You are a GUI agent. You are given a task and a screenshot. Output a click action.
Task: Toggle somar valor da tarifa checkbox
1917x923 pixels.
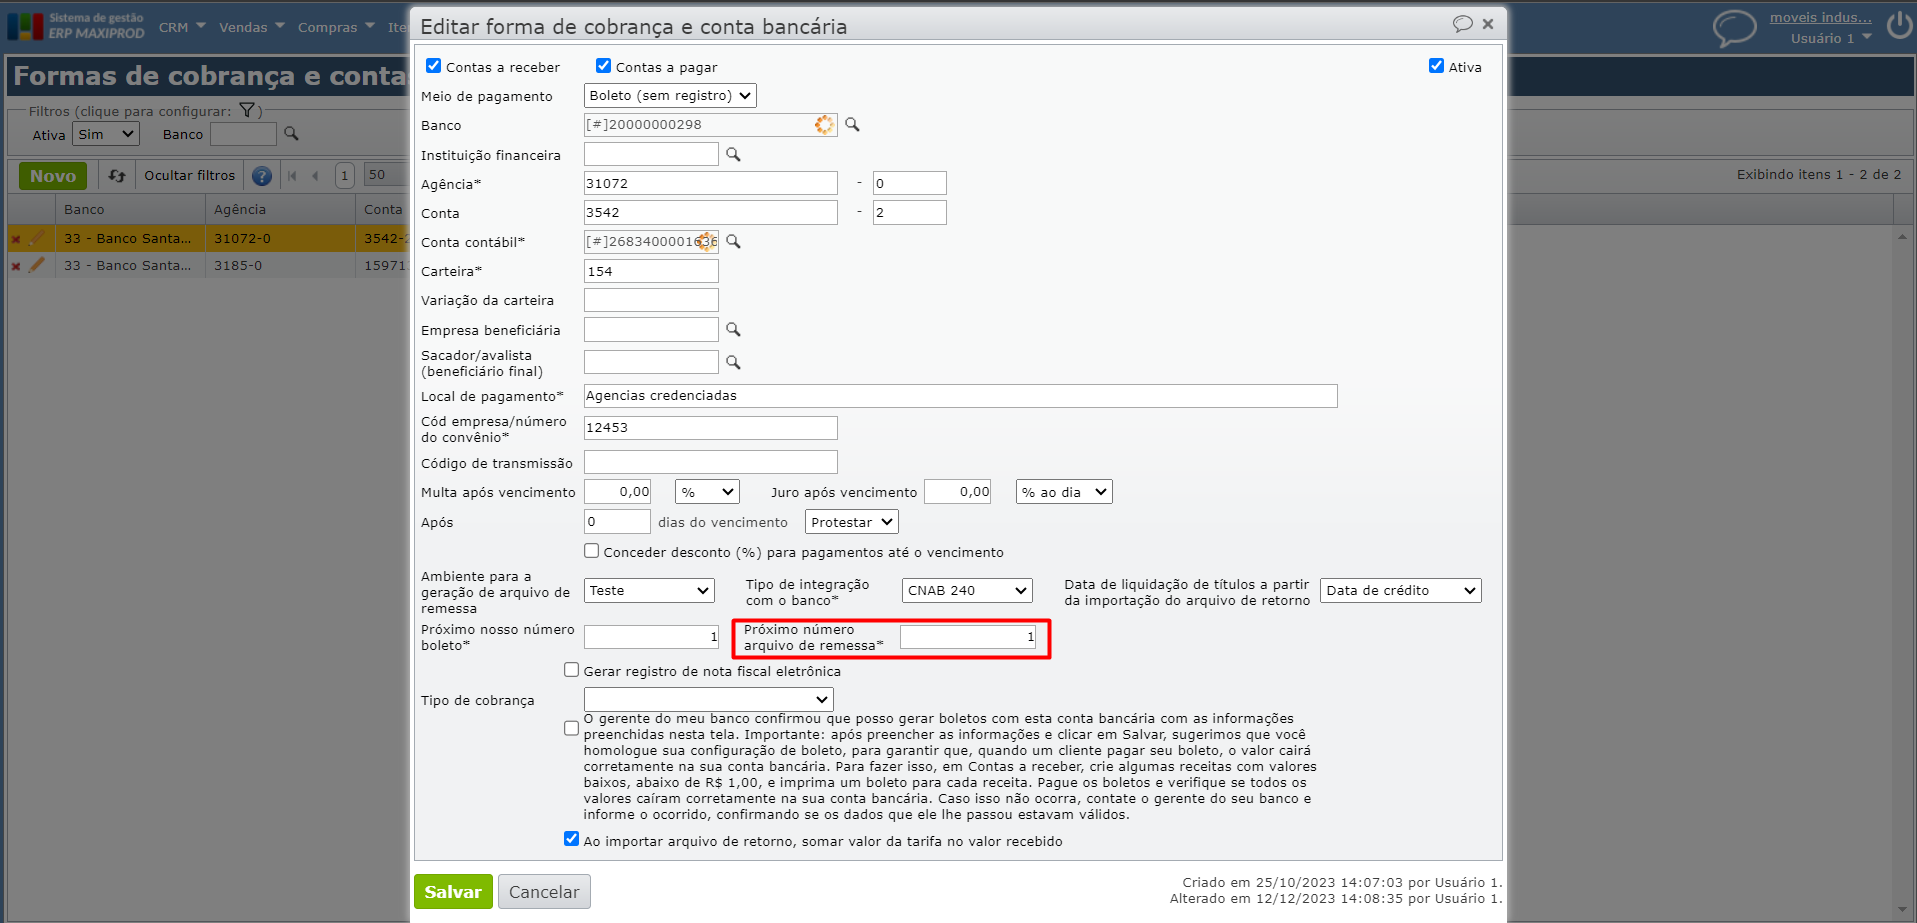(572, 839)
